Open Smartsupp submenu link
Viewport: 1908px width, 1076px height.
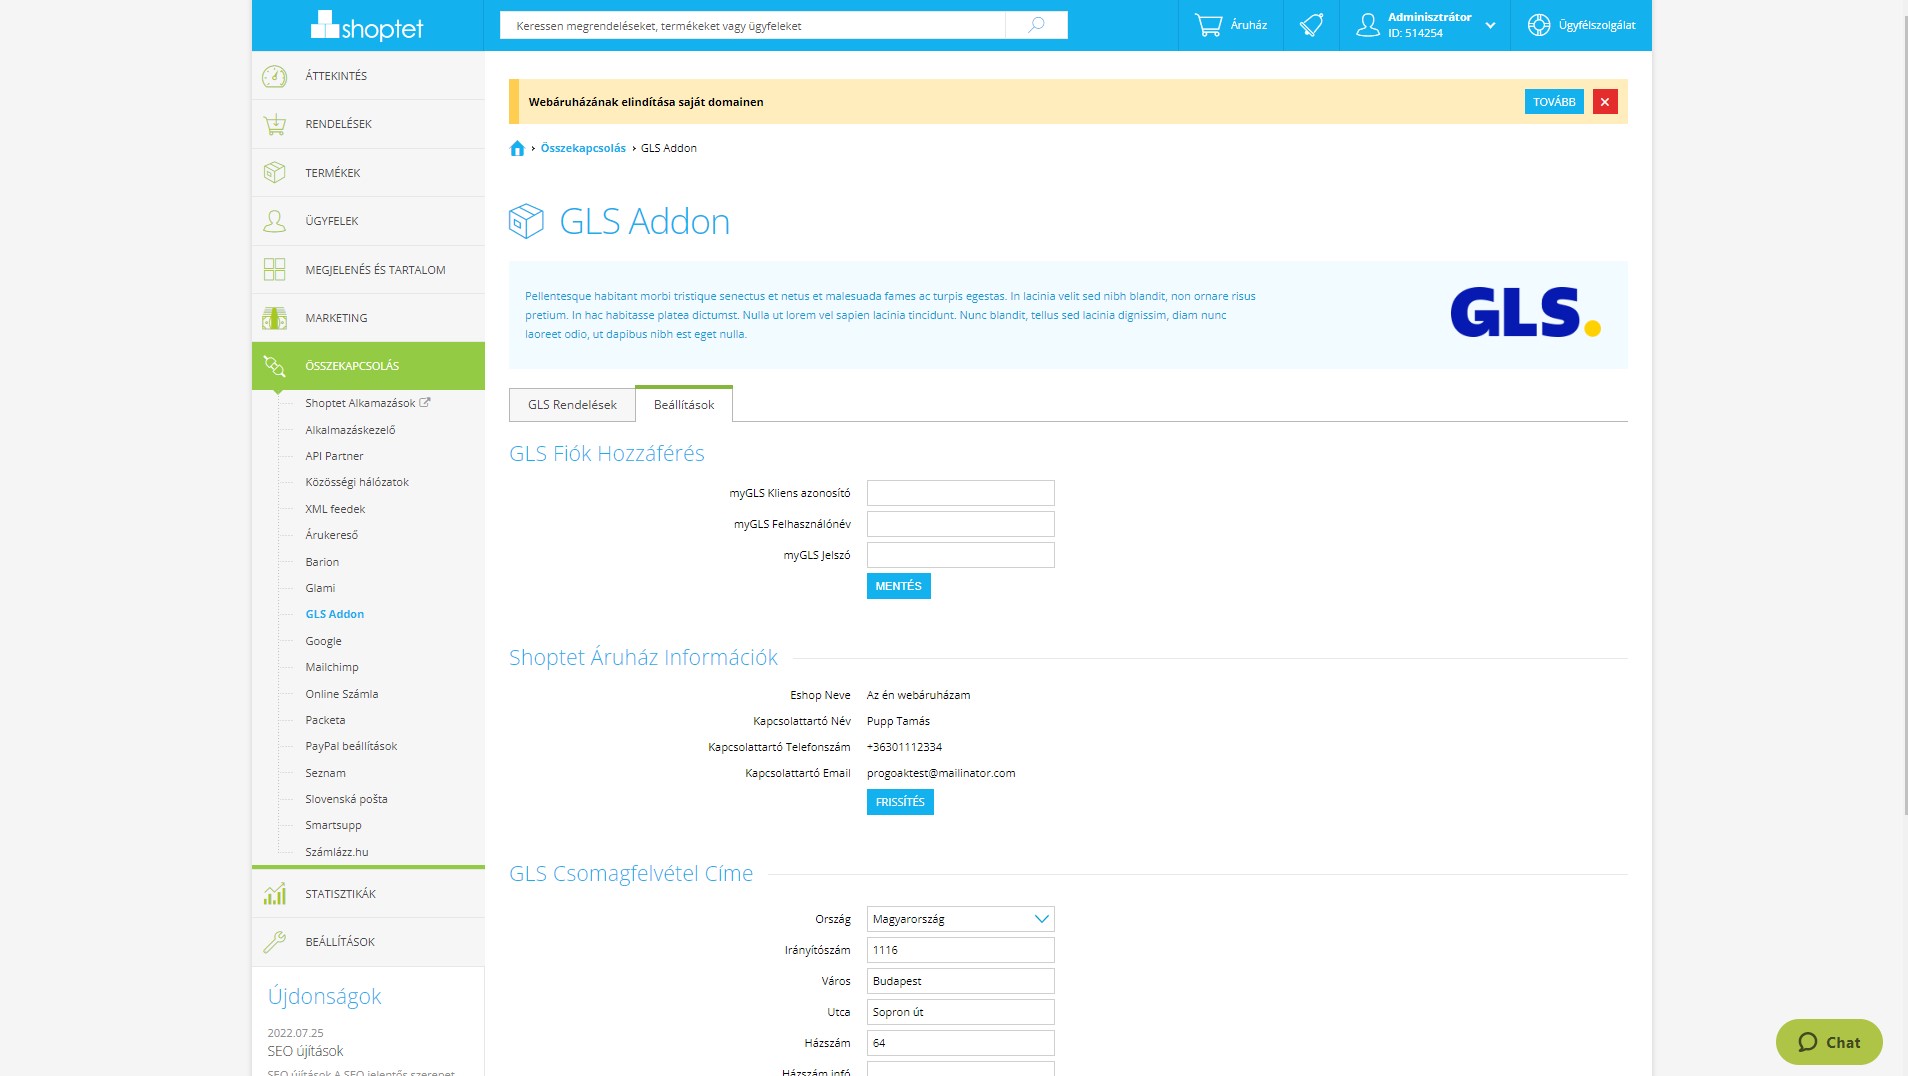click(x=333, y=825)
